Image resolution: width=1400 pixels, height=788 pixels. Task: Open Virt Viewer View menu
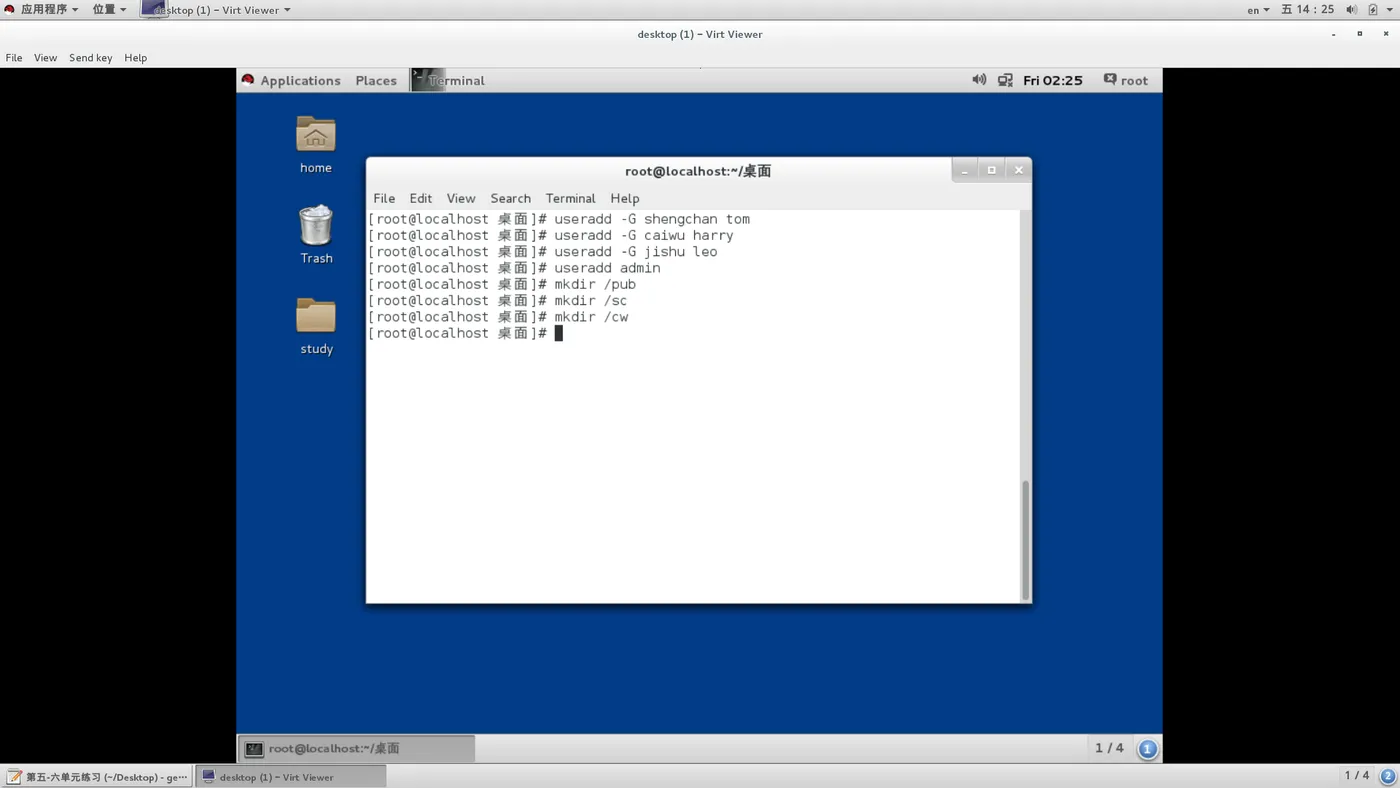point(46,58)
